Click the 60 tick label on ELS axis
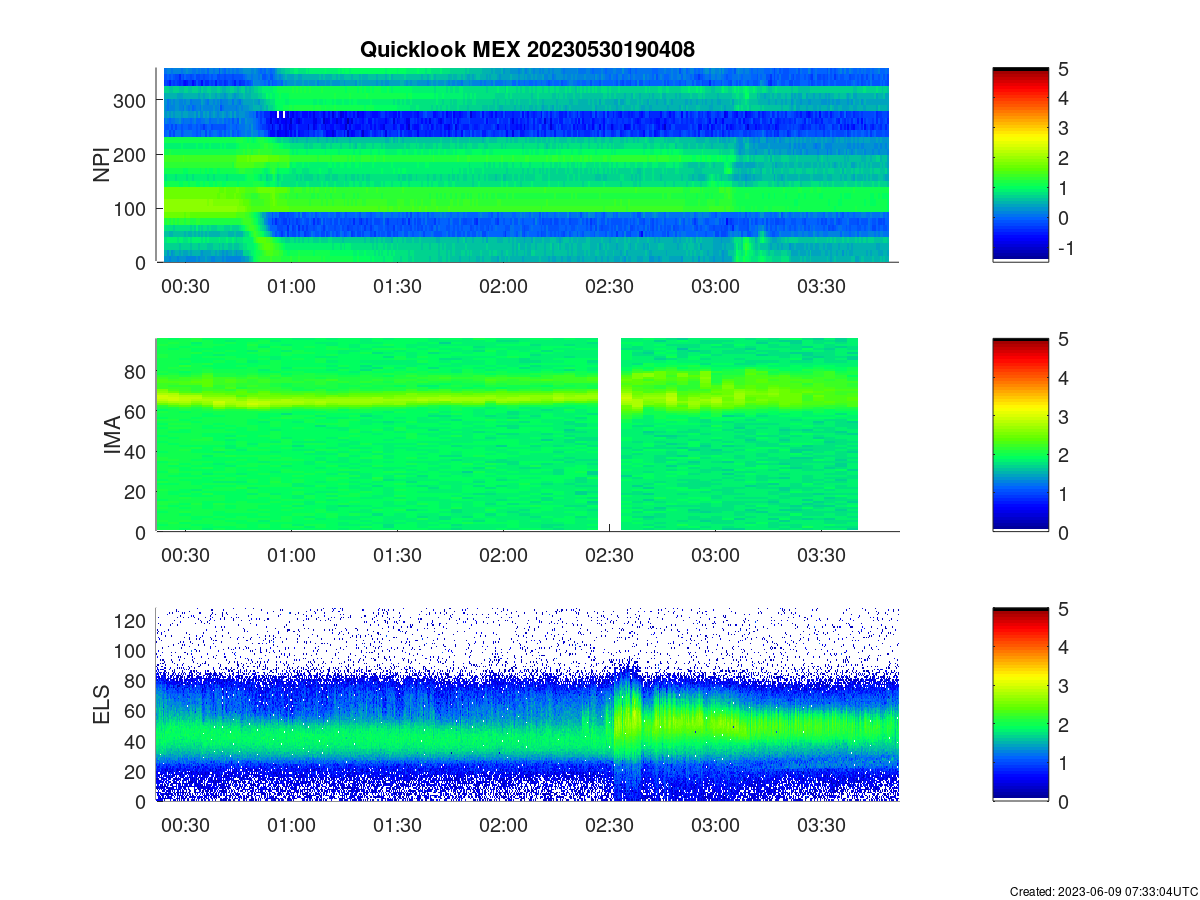 pos(137,711)
